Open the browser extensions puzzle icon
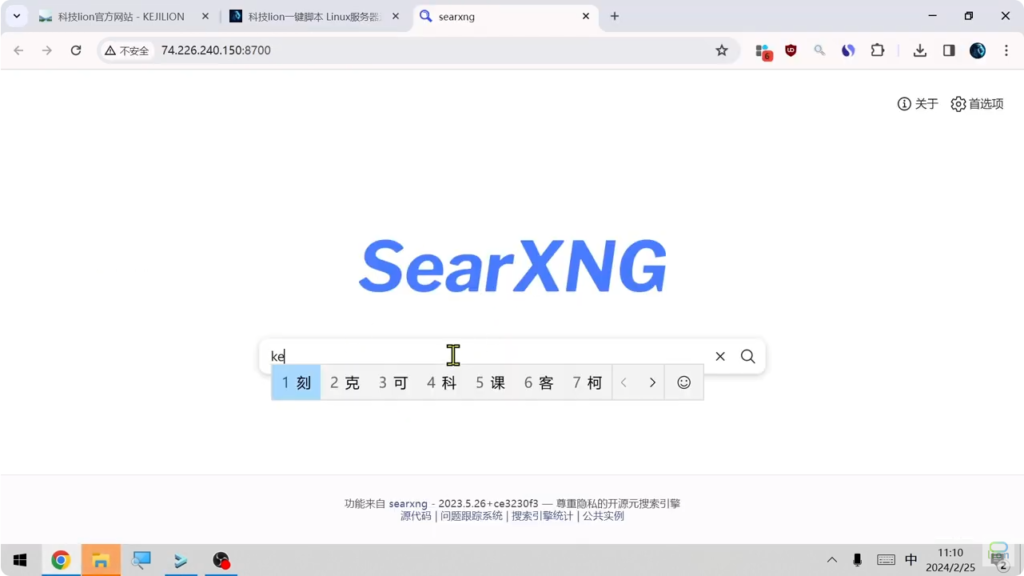 click(x=877, y=50)
